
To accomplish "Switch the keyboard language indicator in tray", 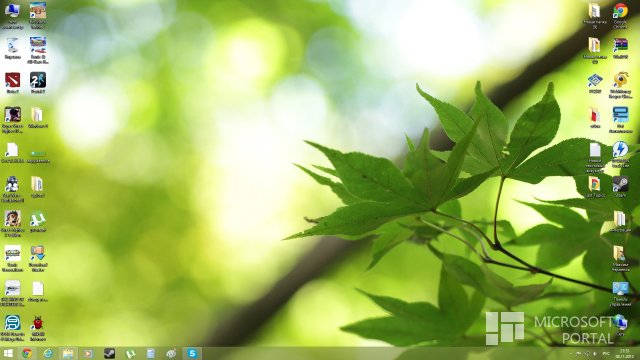I will [607, 353].
